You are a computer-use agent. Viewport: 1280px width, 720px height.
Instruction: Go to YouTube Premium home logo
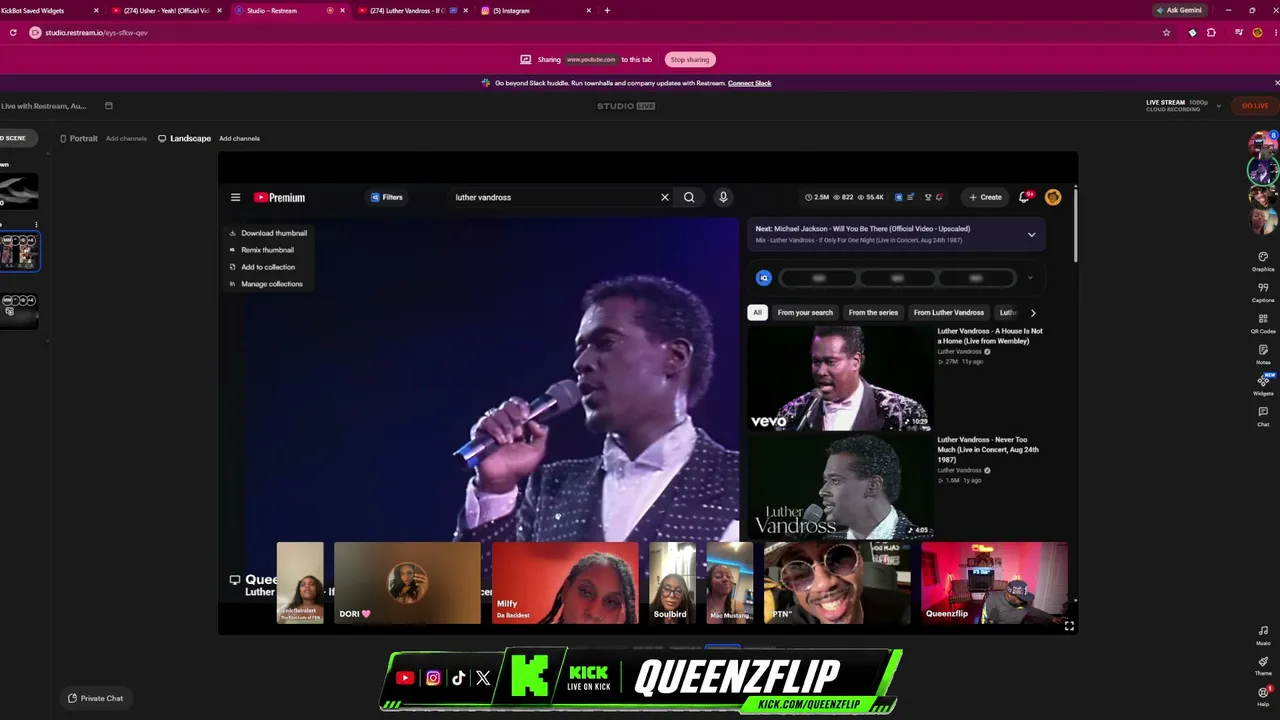click(x=279, y=198)
